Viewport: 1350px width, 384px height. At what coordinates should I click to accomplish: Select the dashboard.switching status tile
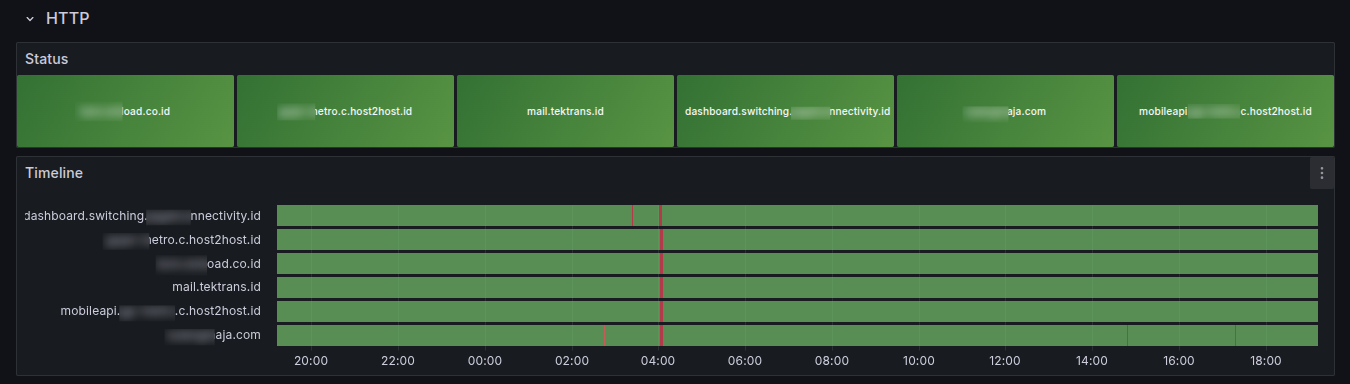click(x=785, y=111)
